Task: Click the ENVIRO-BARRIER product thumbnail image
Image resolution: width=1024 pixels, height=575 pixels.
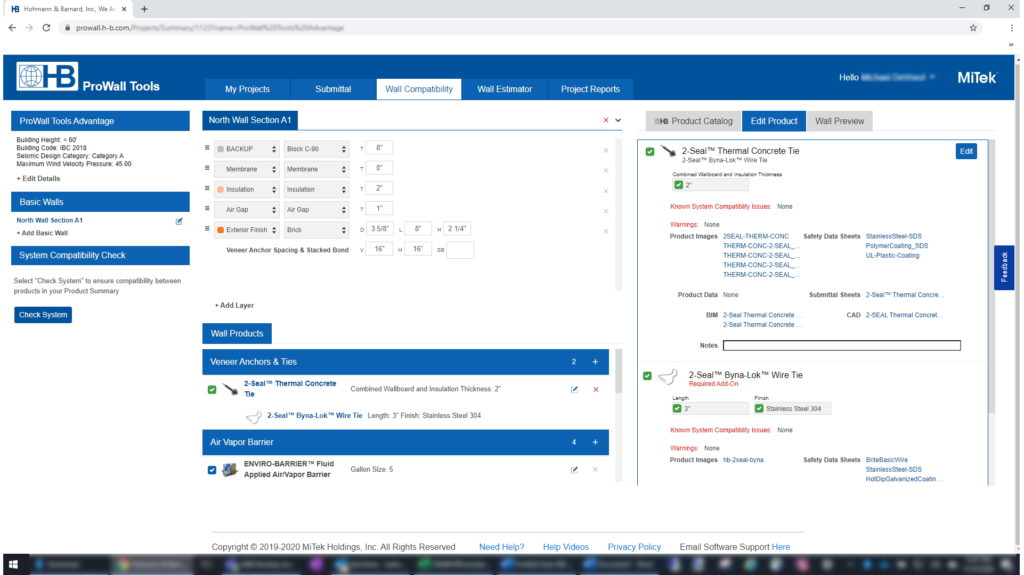Action: point(230,470)
